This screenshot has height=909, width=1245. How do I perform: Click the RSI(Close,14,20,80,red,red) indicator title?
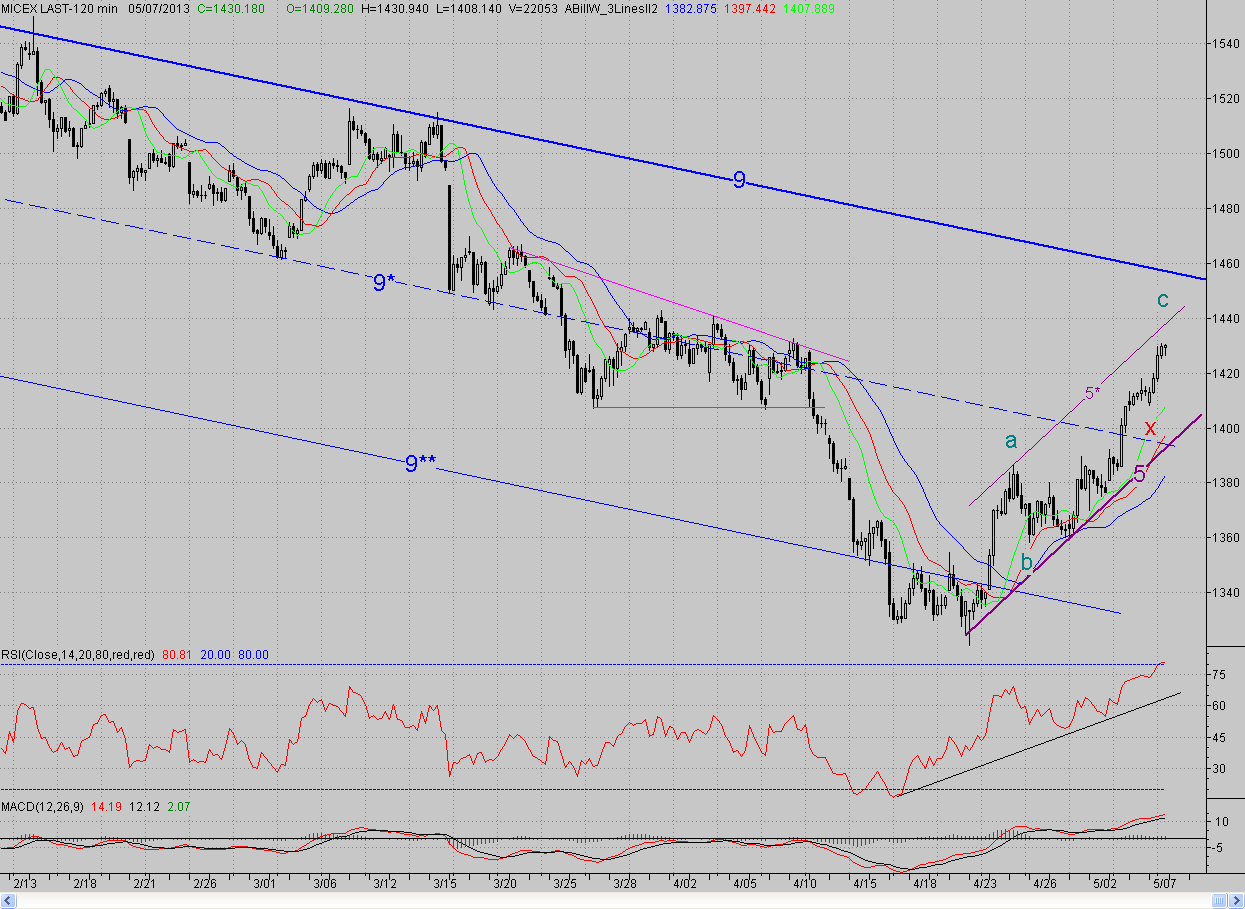click(78, 655)
